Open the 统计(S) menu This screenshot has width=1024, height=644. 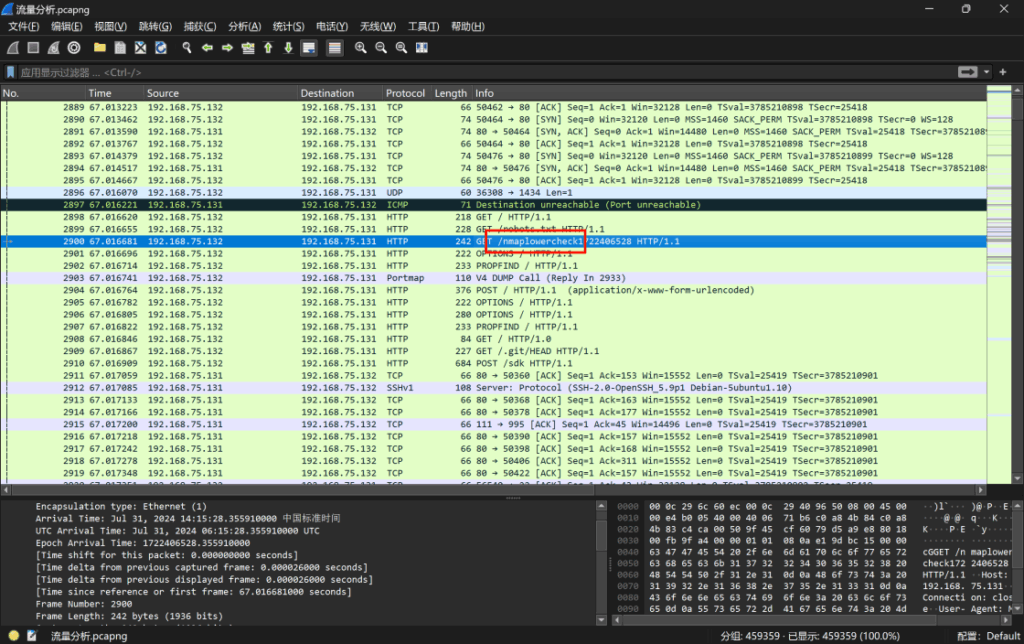click(289, 26)
